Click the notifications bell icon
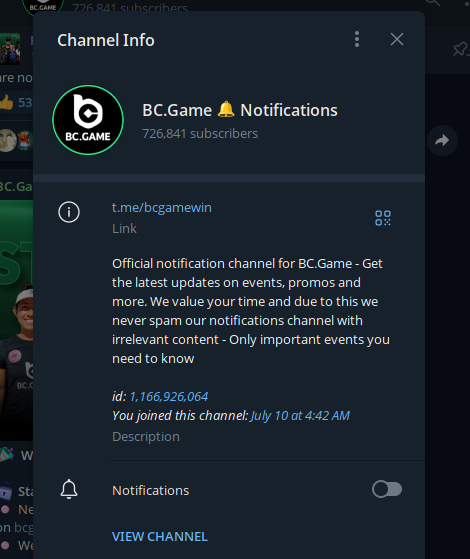 (69, 489)
